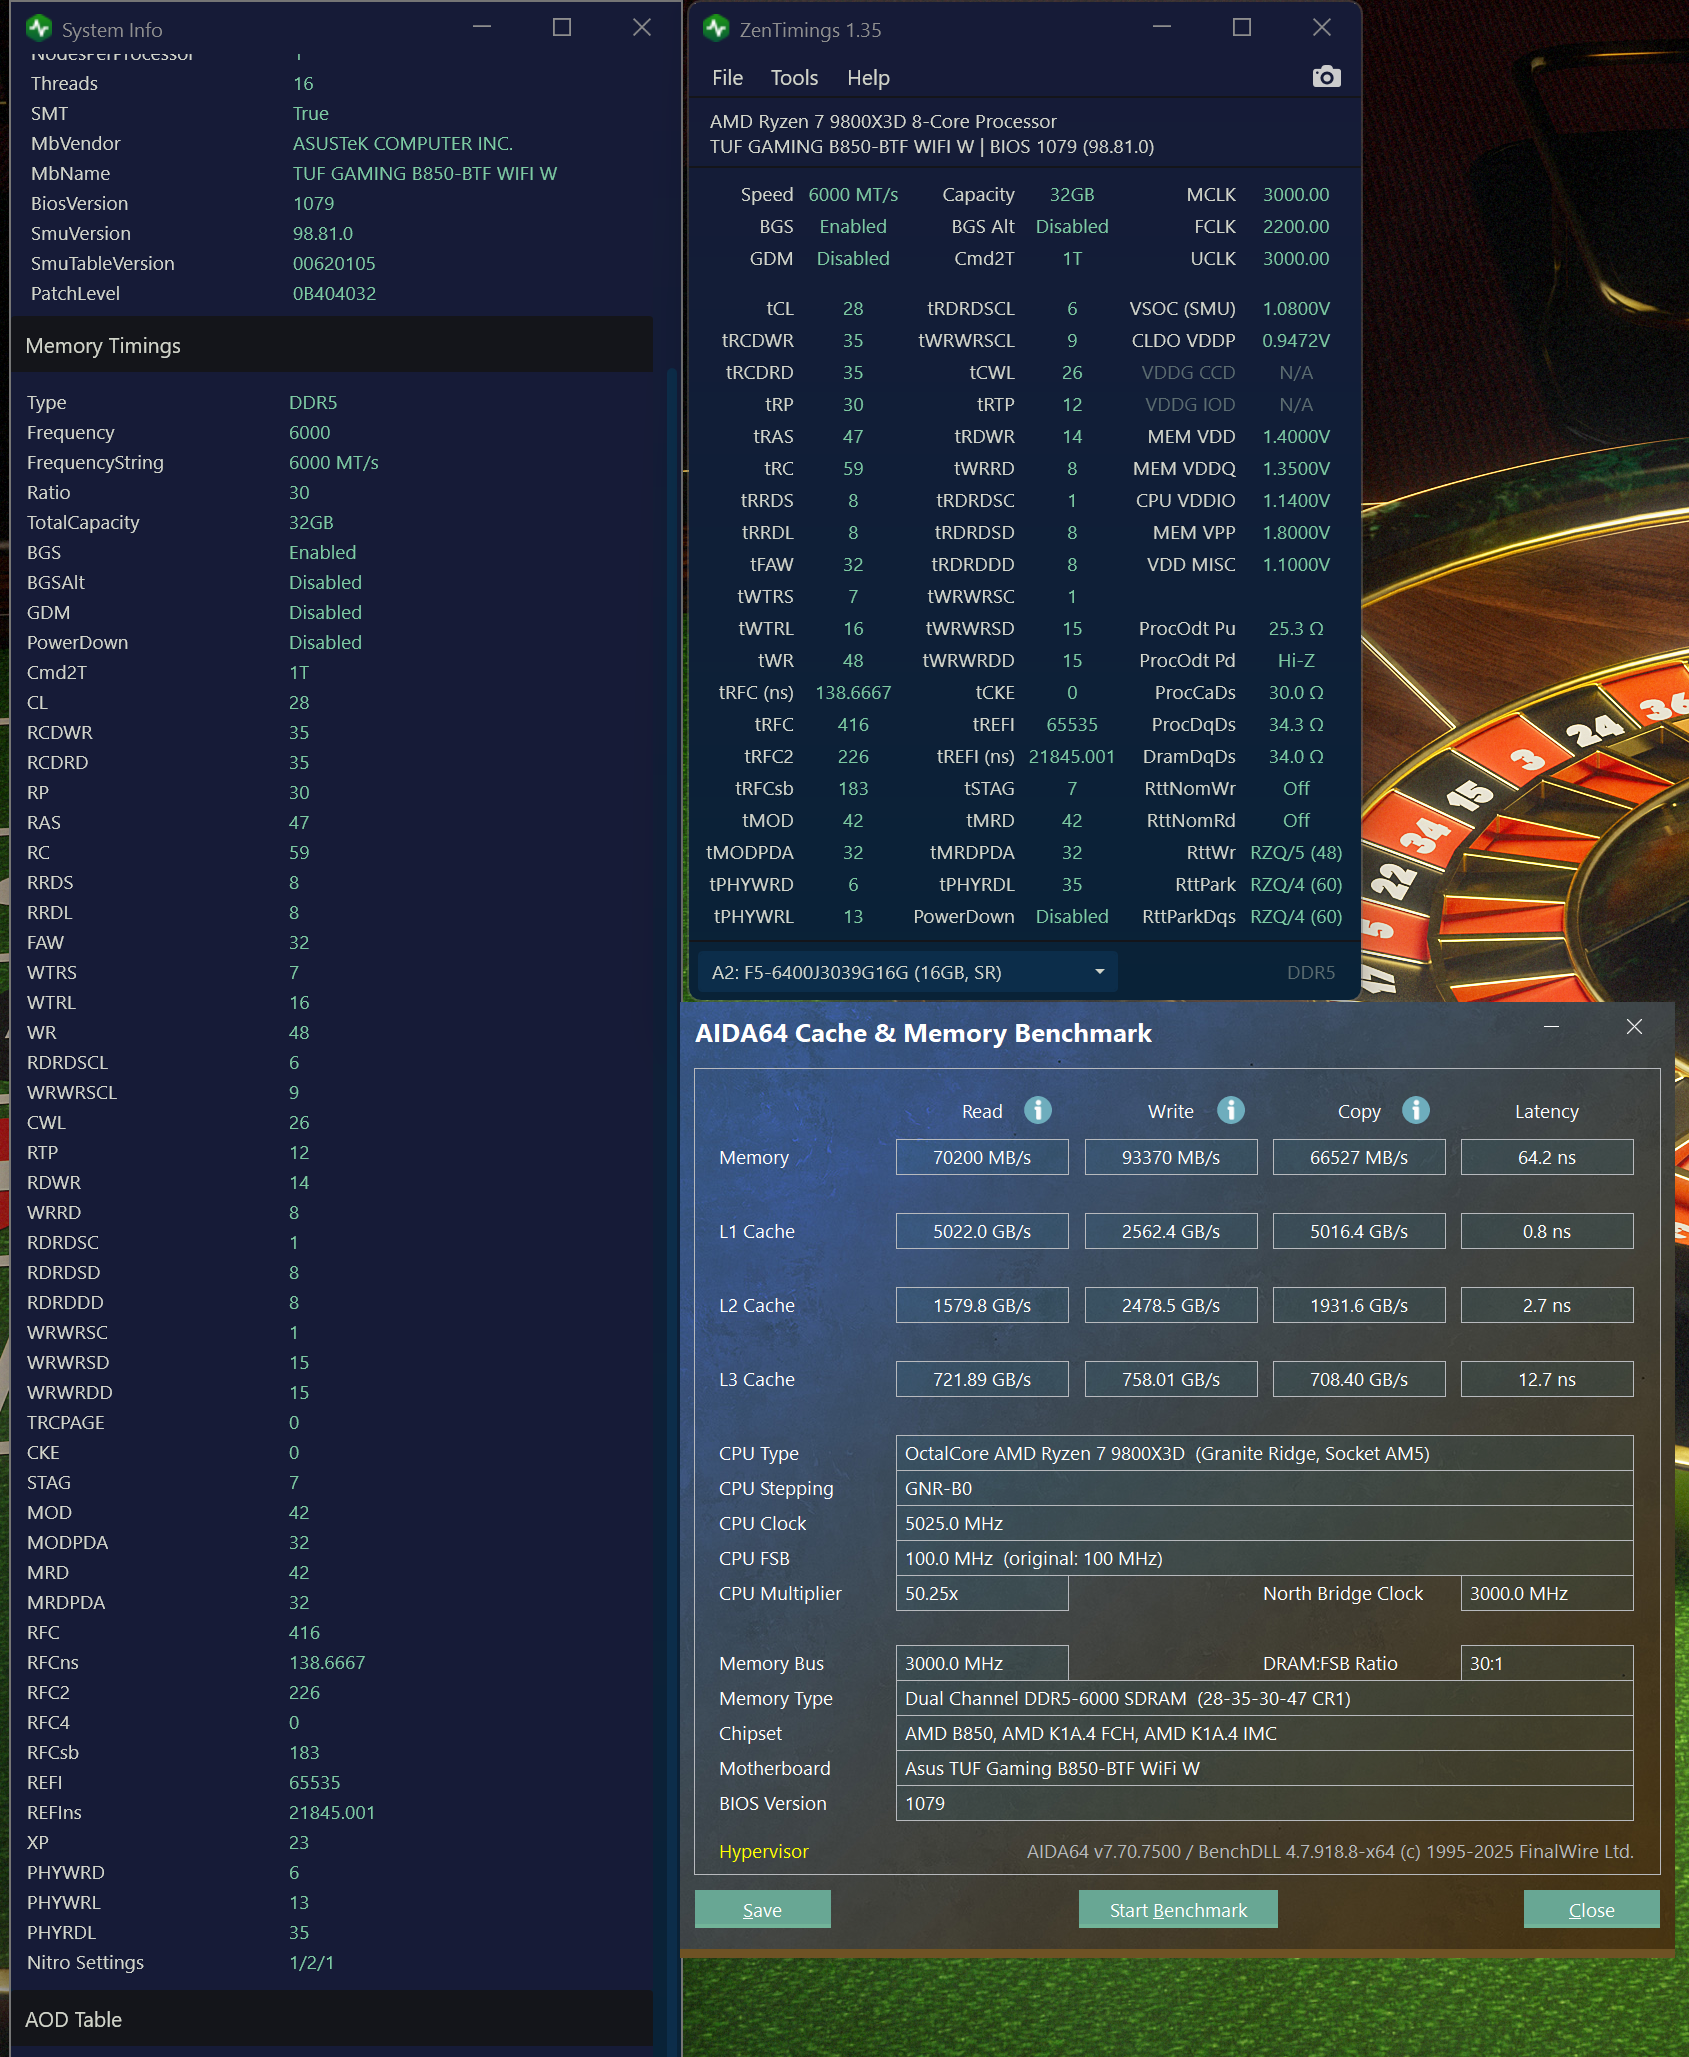Select the Memory Read result 70200 MB/s
1689x2057 pixels.
pyautogui.click(x=982, y=1157)
